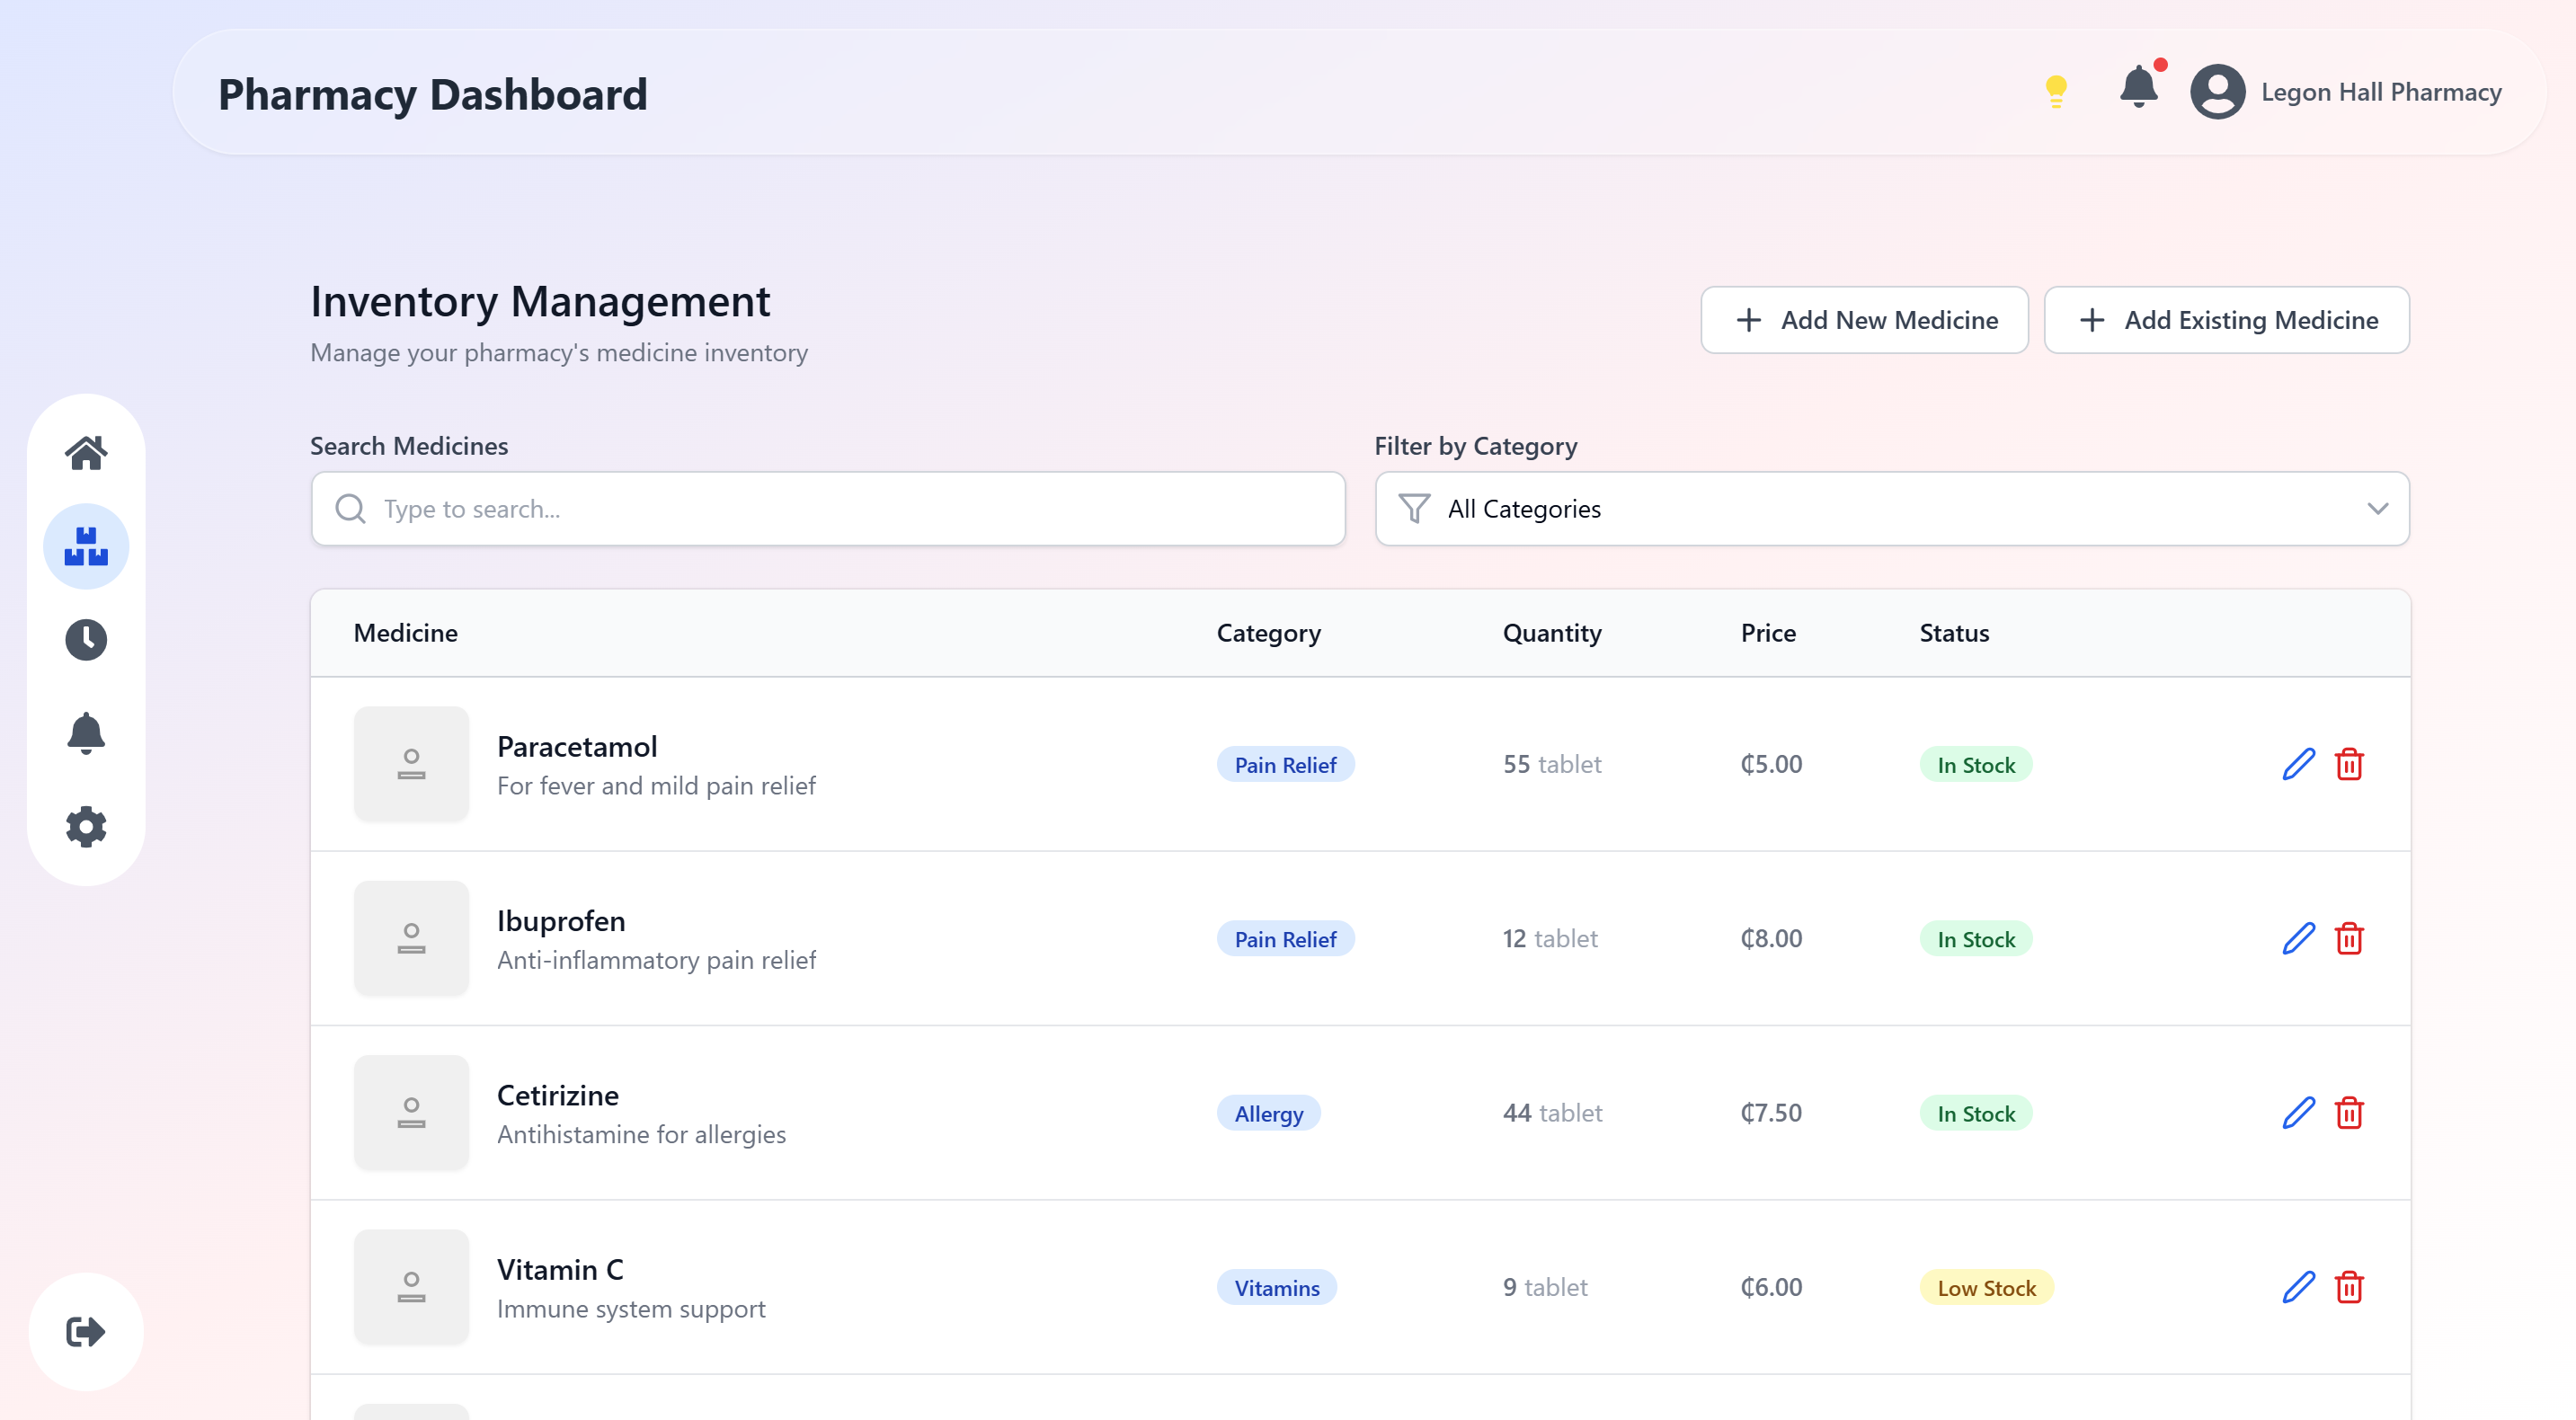
Task: Click the Low Stock status badge
Action: 1986,1288
